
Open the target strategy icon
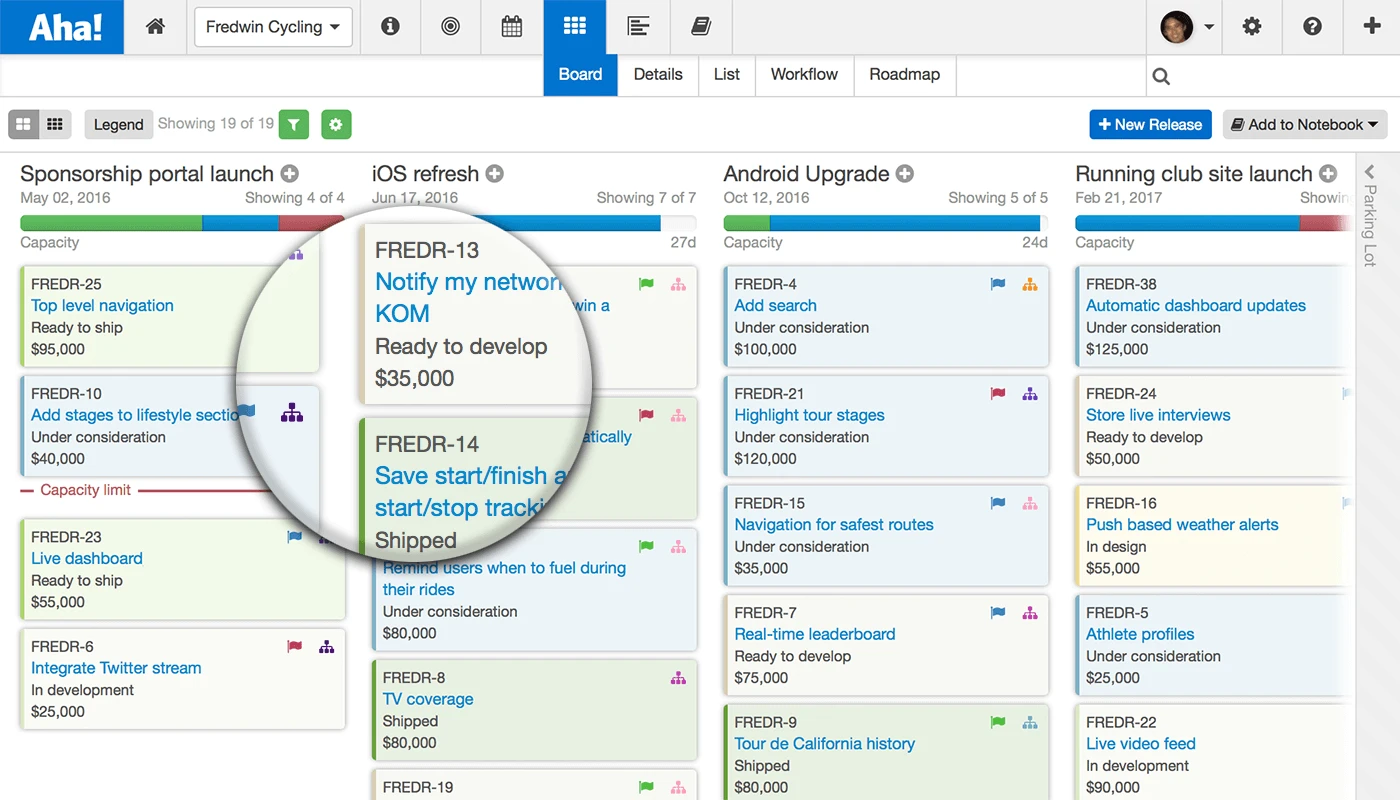tap(450, 27)
